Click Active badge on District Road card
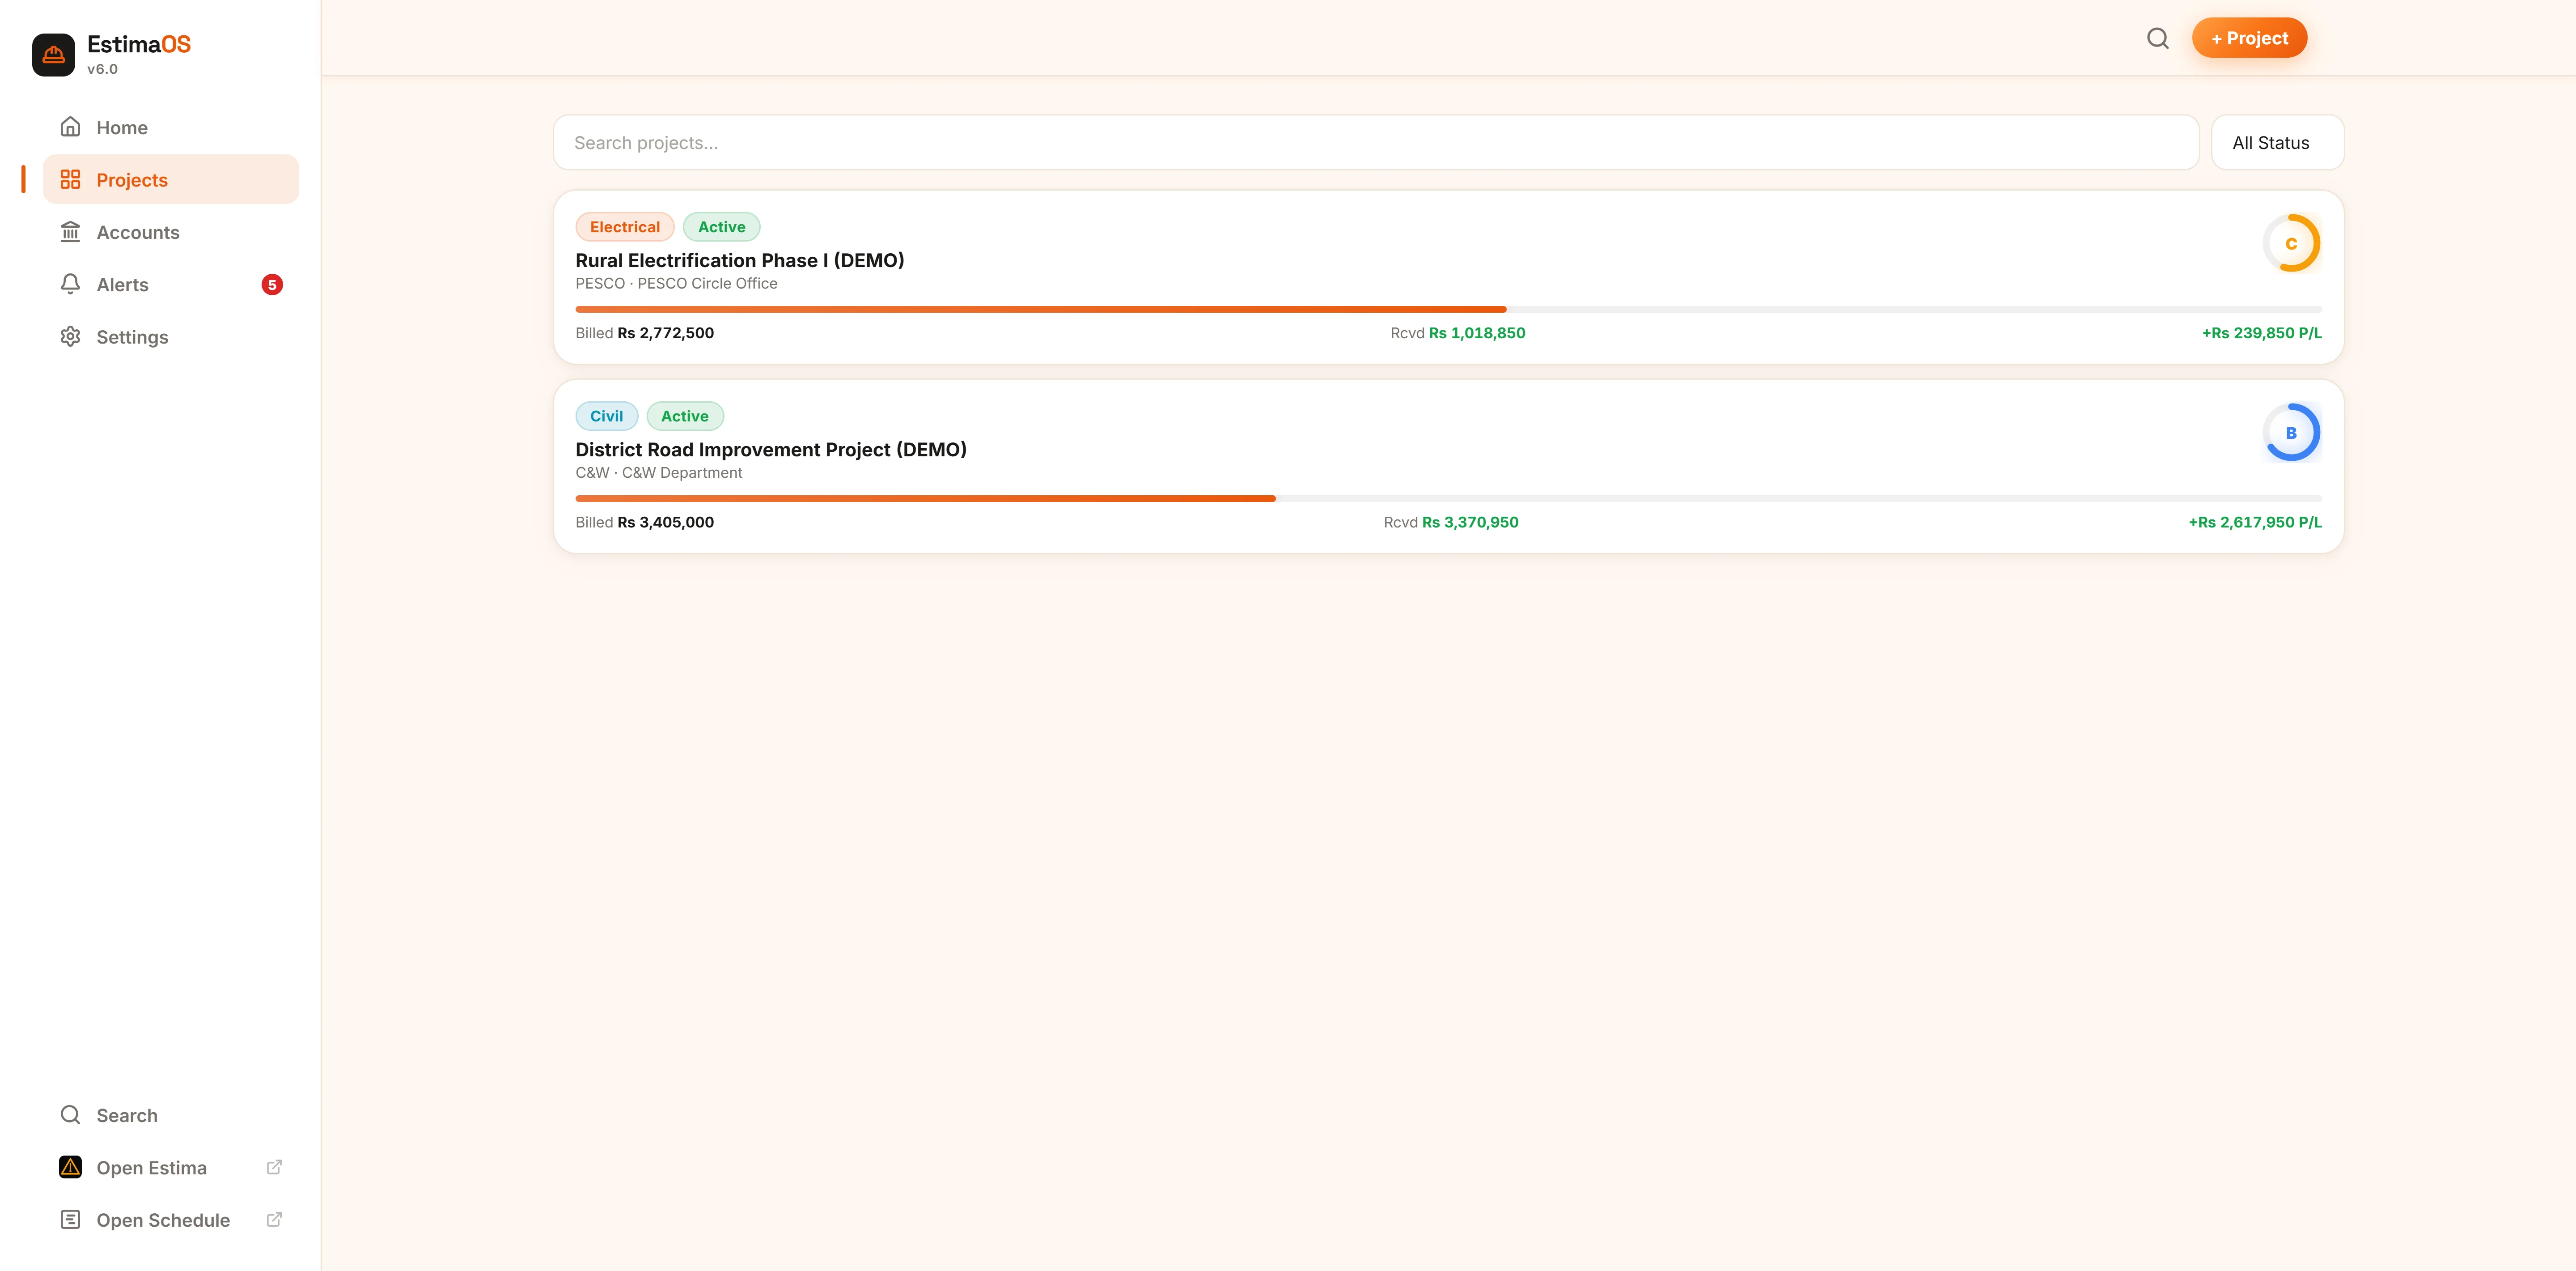The height and width of the screenshot is (1271, 2576). click(685, 416)
